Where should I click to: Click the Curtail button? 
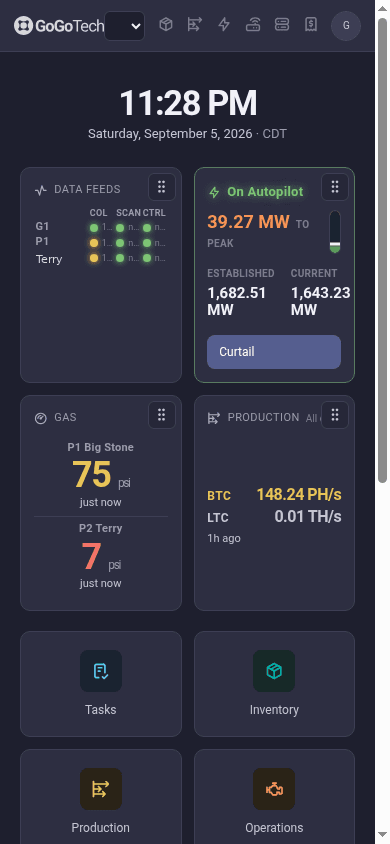[x=274, y=352]
